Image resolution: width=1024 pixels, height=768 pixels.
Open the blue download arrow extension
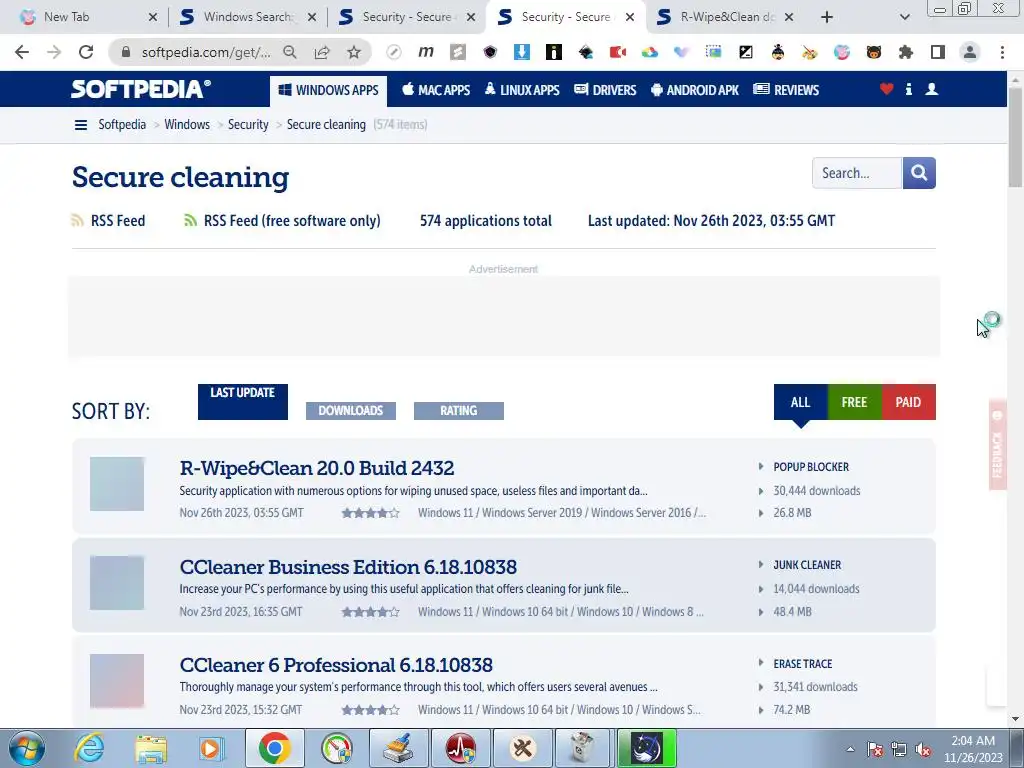click(x=522, y=52)
